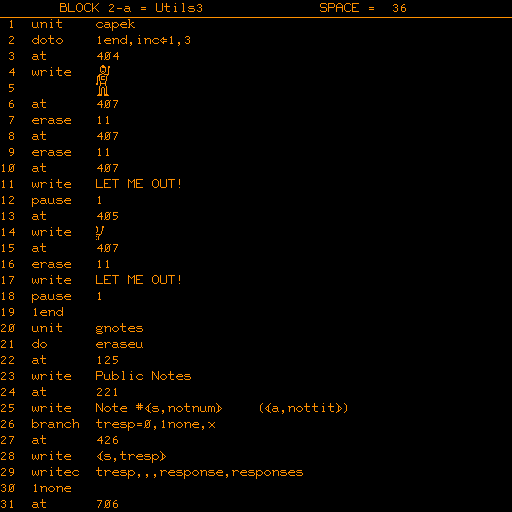512x512 pixels.
Task: Click Note # notnum write argument
Action: point(159,408)
